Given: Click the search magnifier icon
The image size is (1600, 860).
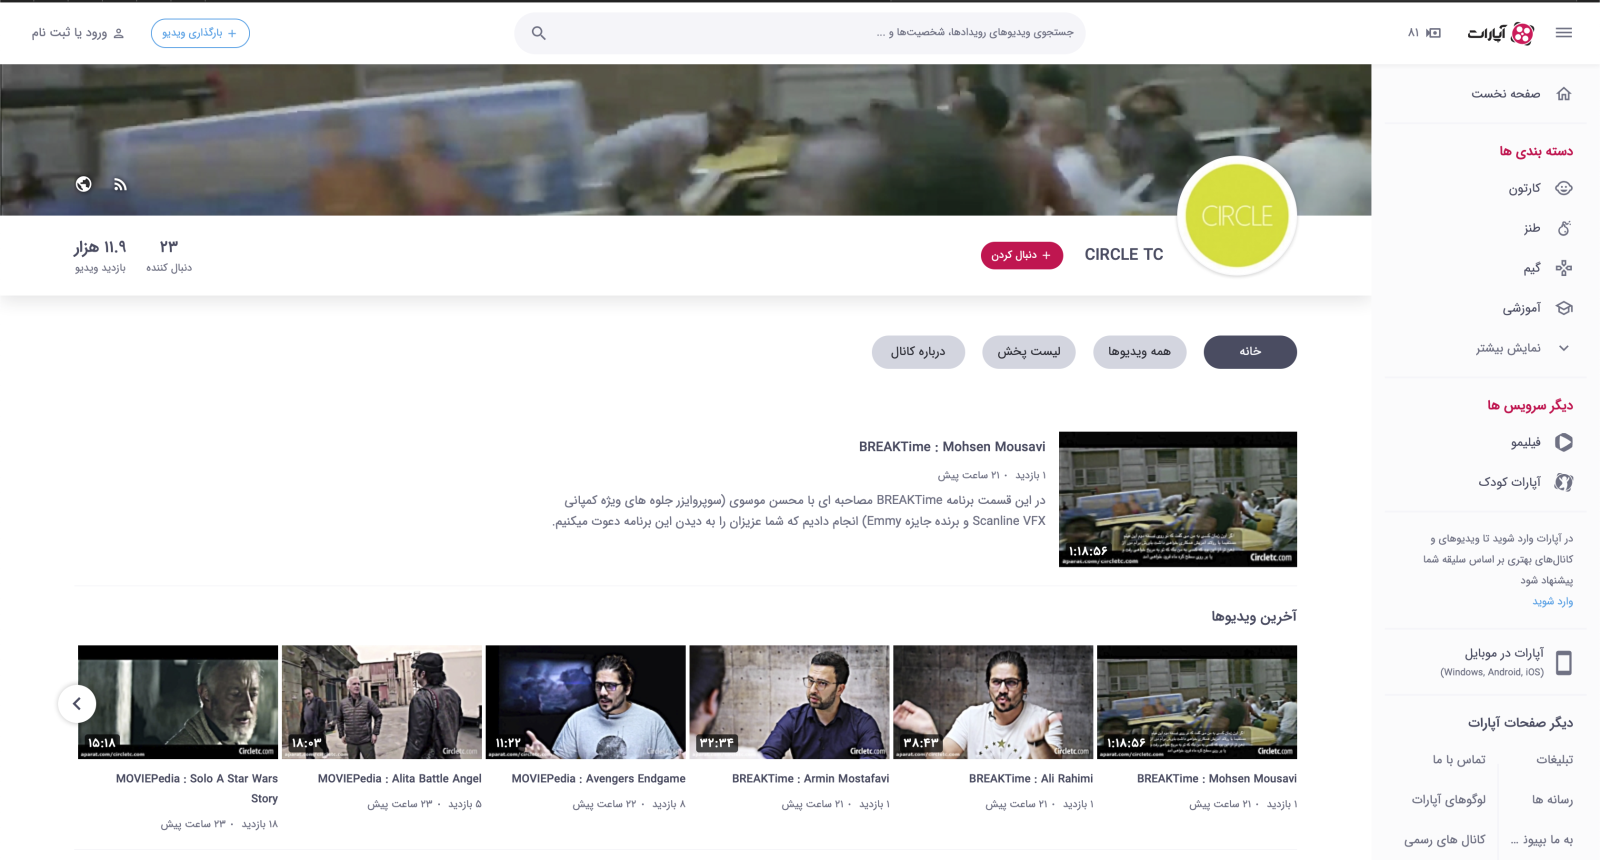Looking at the screenshot, I should coord(538,33).
